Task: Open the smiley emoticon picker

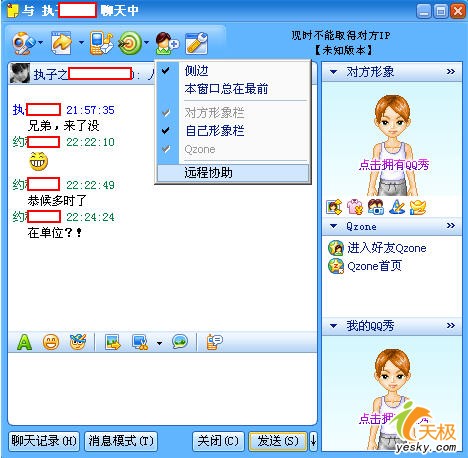Action: pos(51,342)
